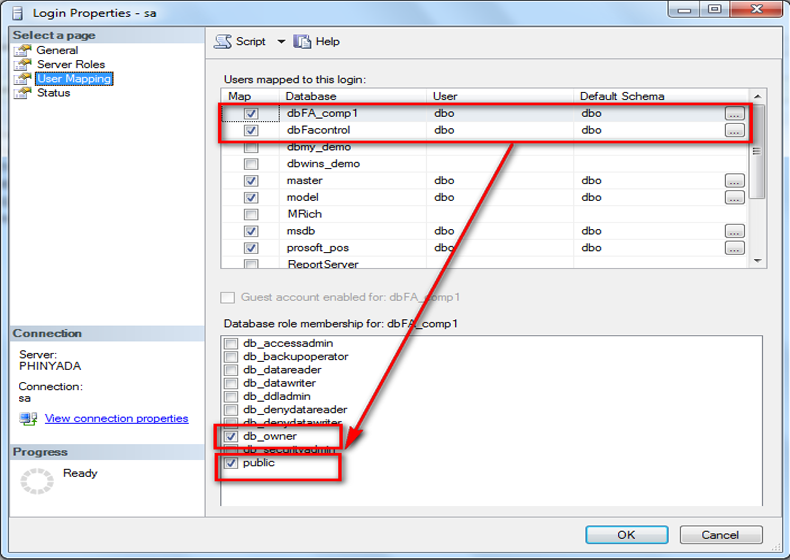Image resolution: width=790 pixels, height=560 pixels.
Task: Check the Map box for dbwins_demo
Action: [251, 164]
